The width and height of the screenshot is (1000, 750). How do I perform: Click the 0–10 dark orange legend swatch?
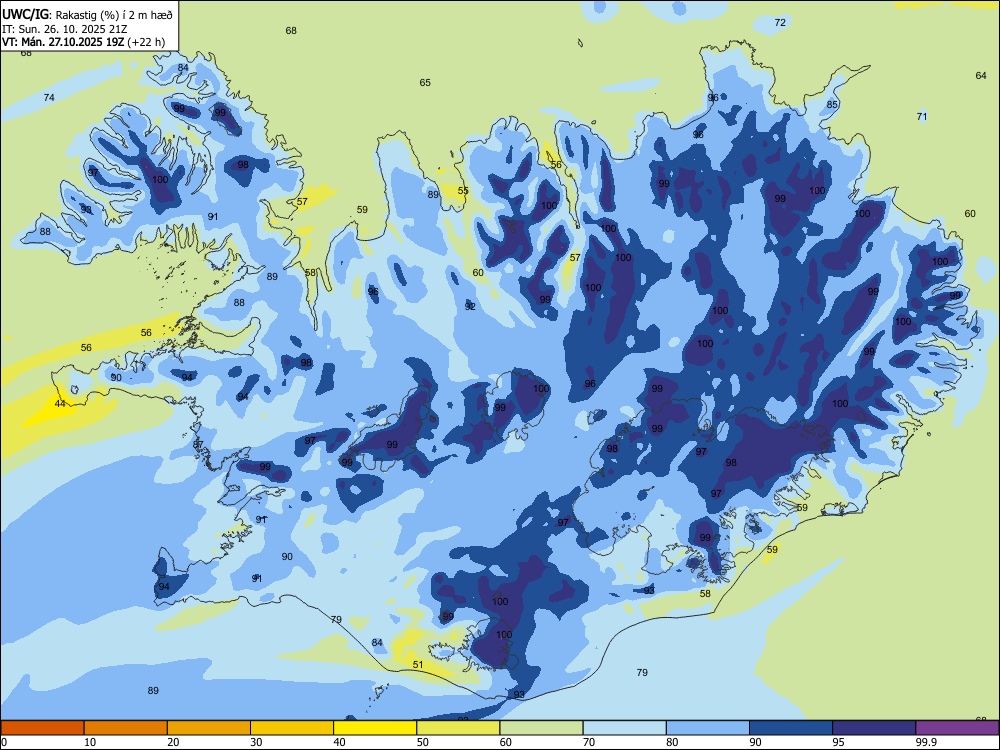click(42, 728)
